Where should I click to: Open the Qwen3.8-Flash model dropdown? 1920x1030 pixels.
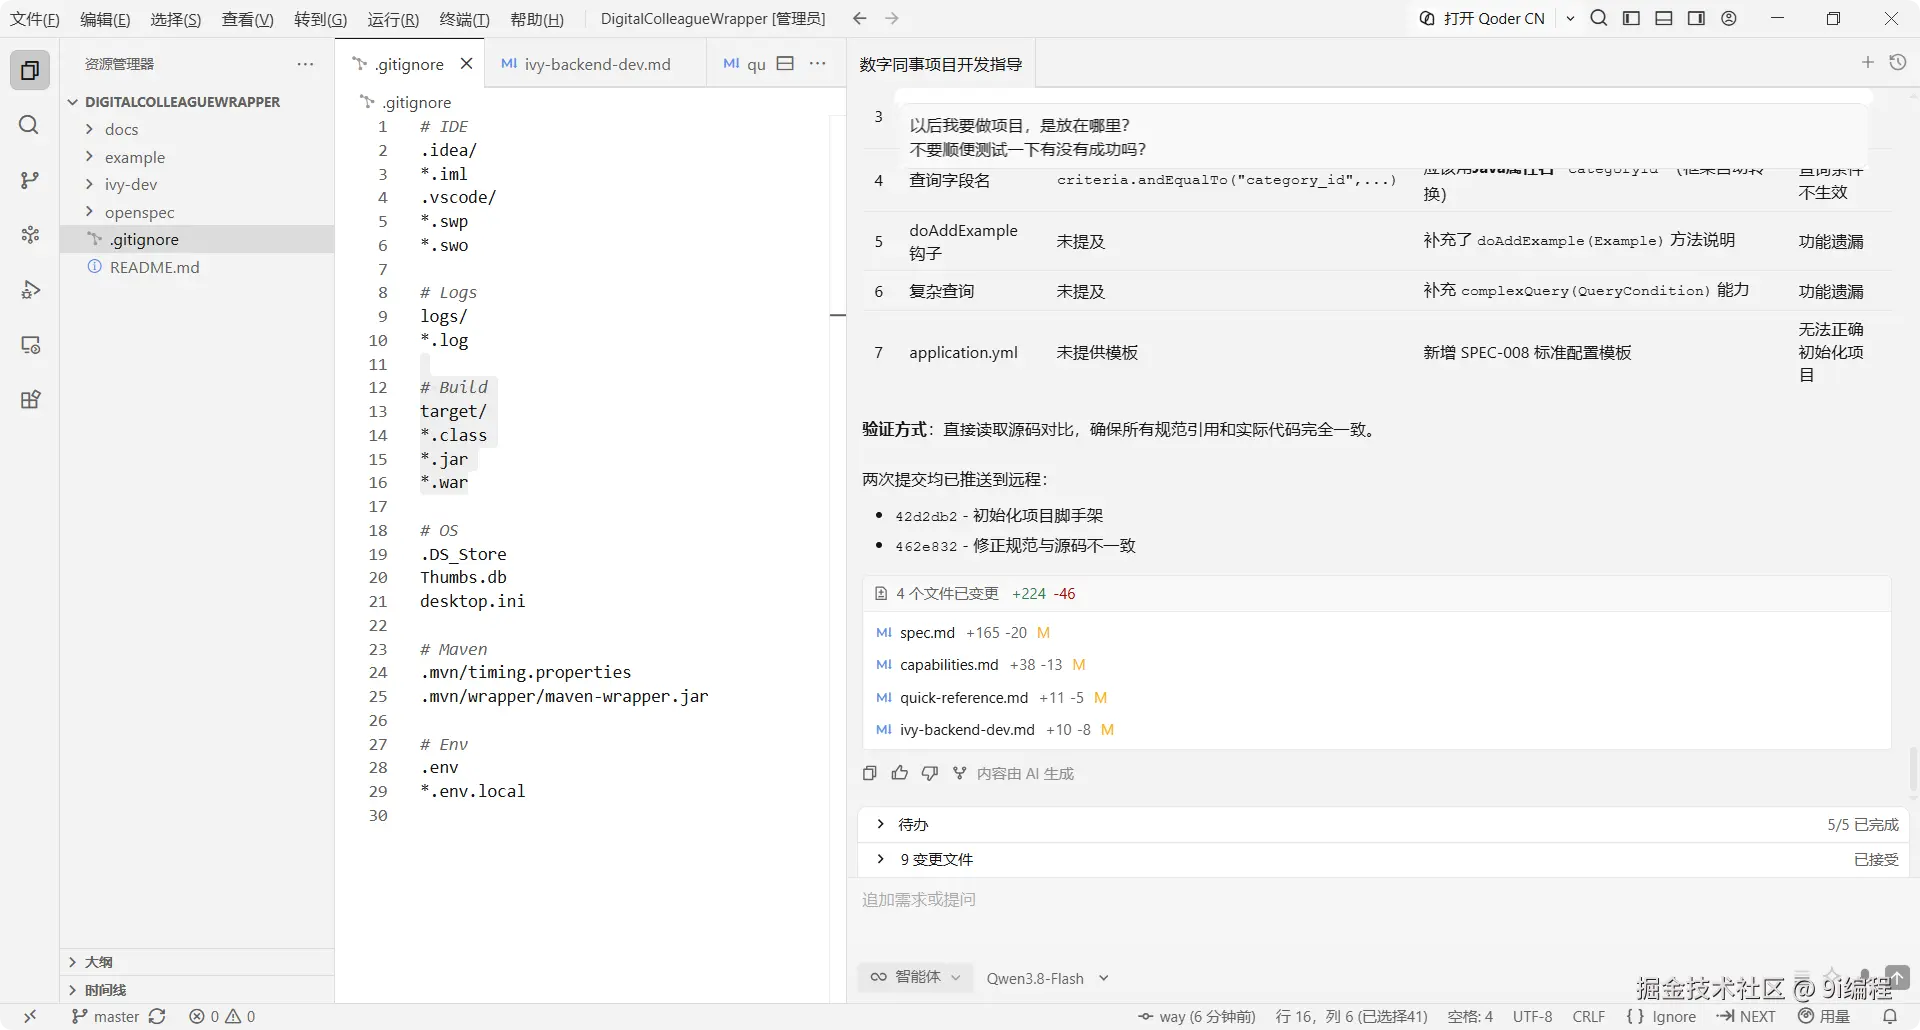pyautogui.click(x=1047, y=978)
